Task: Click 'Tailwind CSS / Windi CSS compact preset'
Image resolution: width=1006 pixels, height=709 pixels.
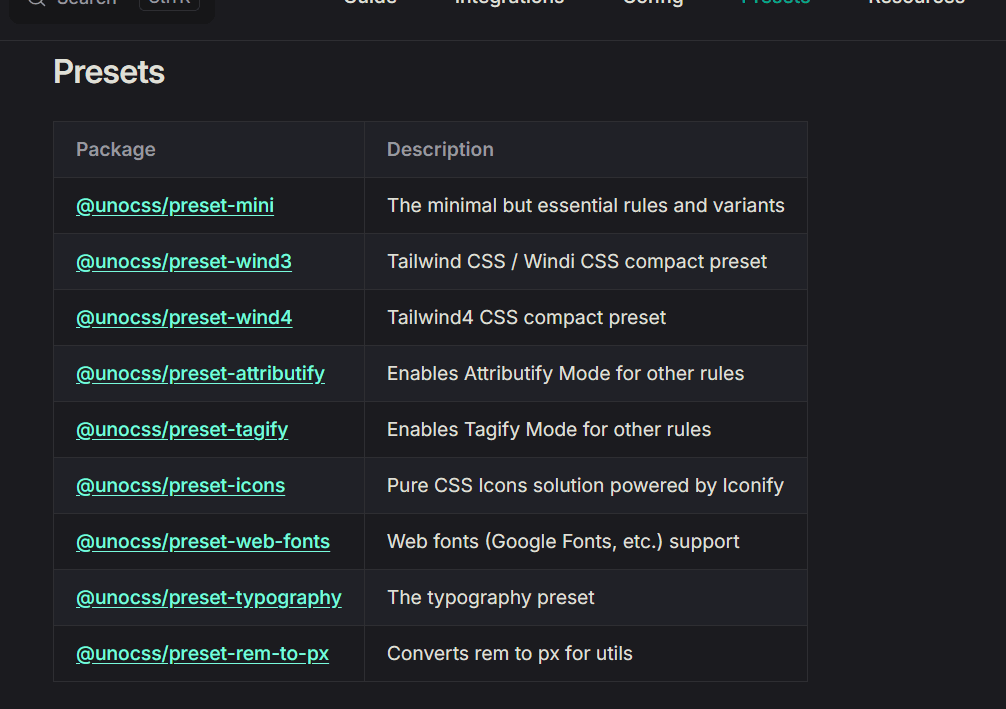Action: point(577,261)
